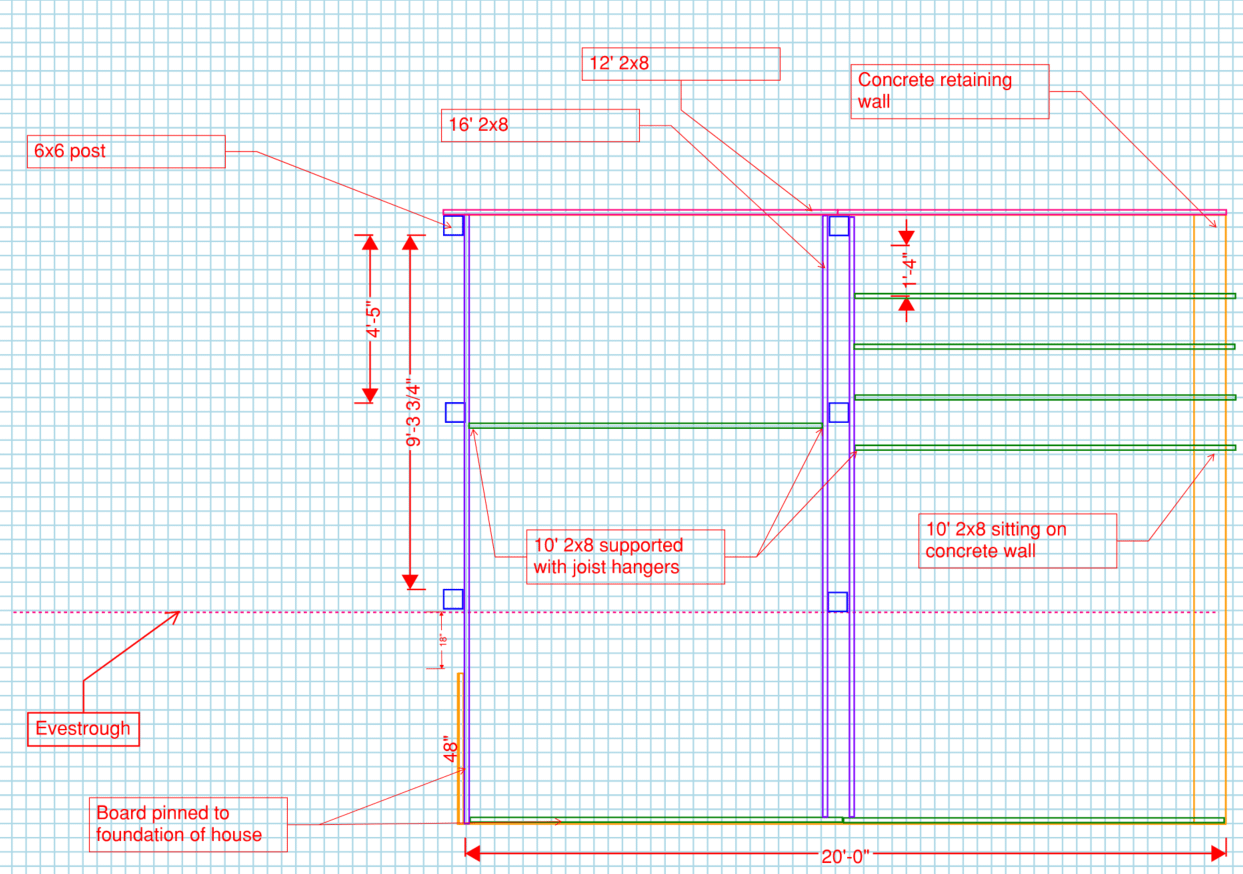Click the "16' 2x8" callout label
The height and width of the screenshot is (874, 1243).
tap(539, 126)
